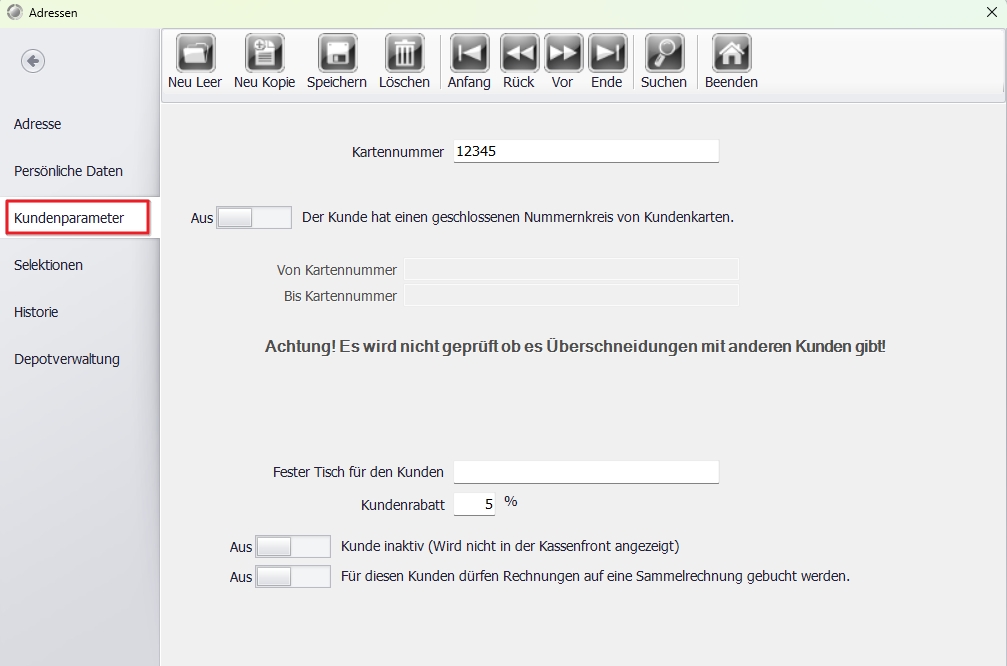Open Persönliche Daten section

coord(68,171)
